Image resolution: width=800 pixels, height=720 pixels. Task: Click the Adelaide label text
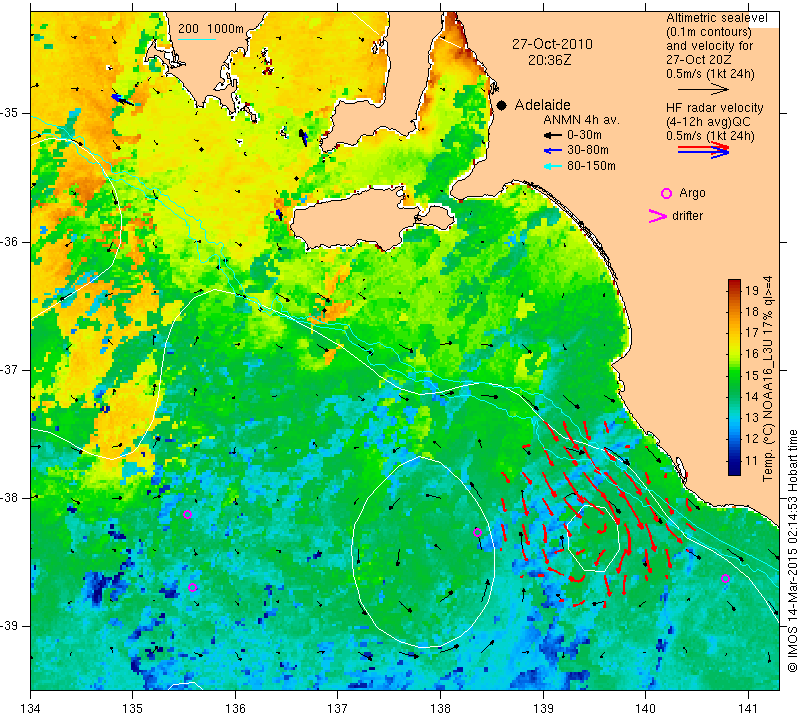(542, 105)
